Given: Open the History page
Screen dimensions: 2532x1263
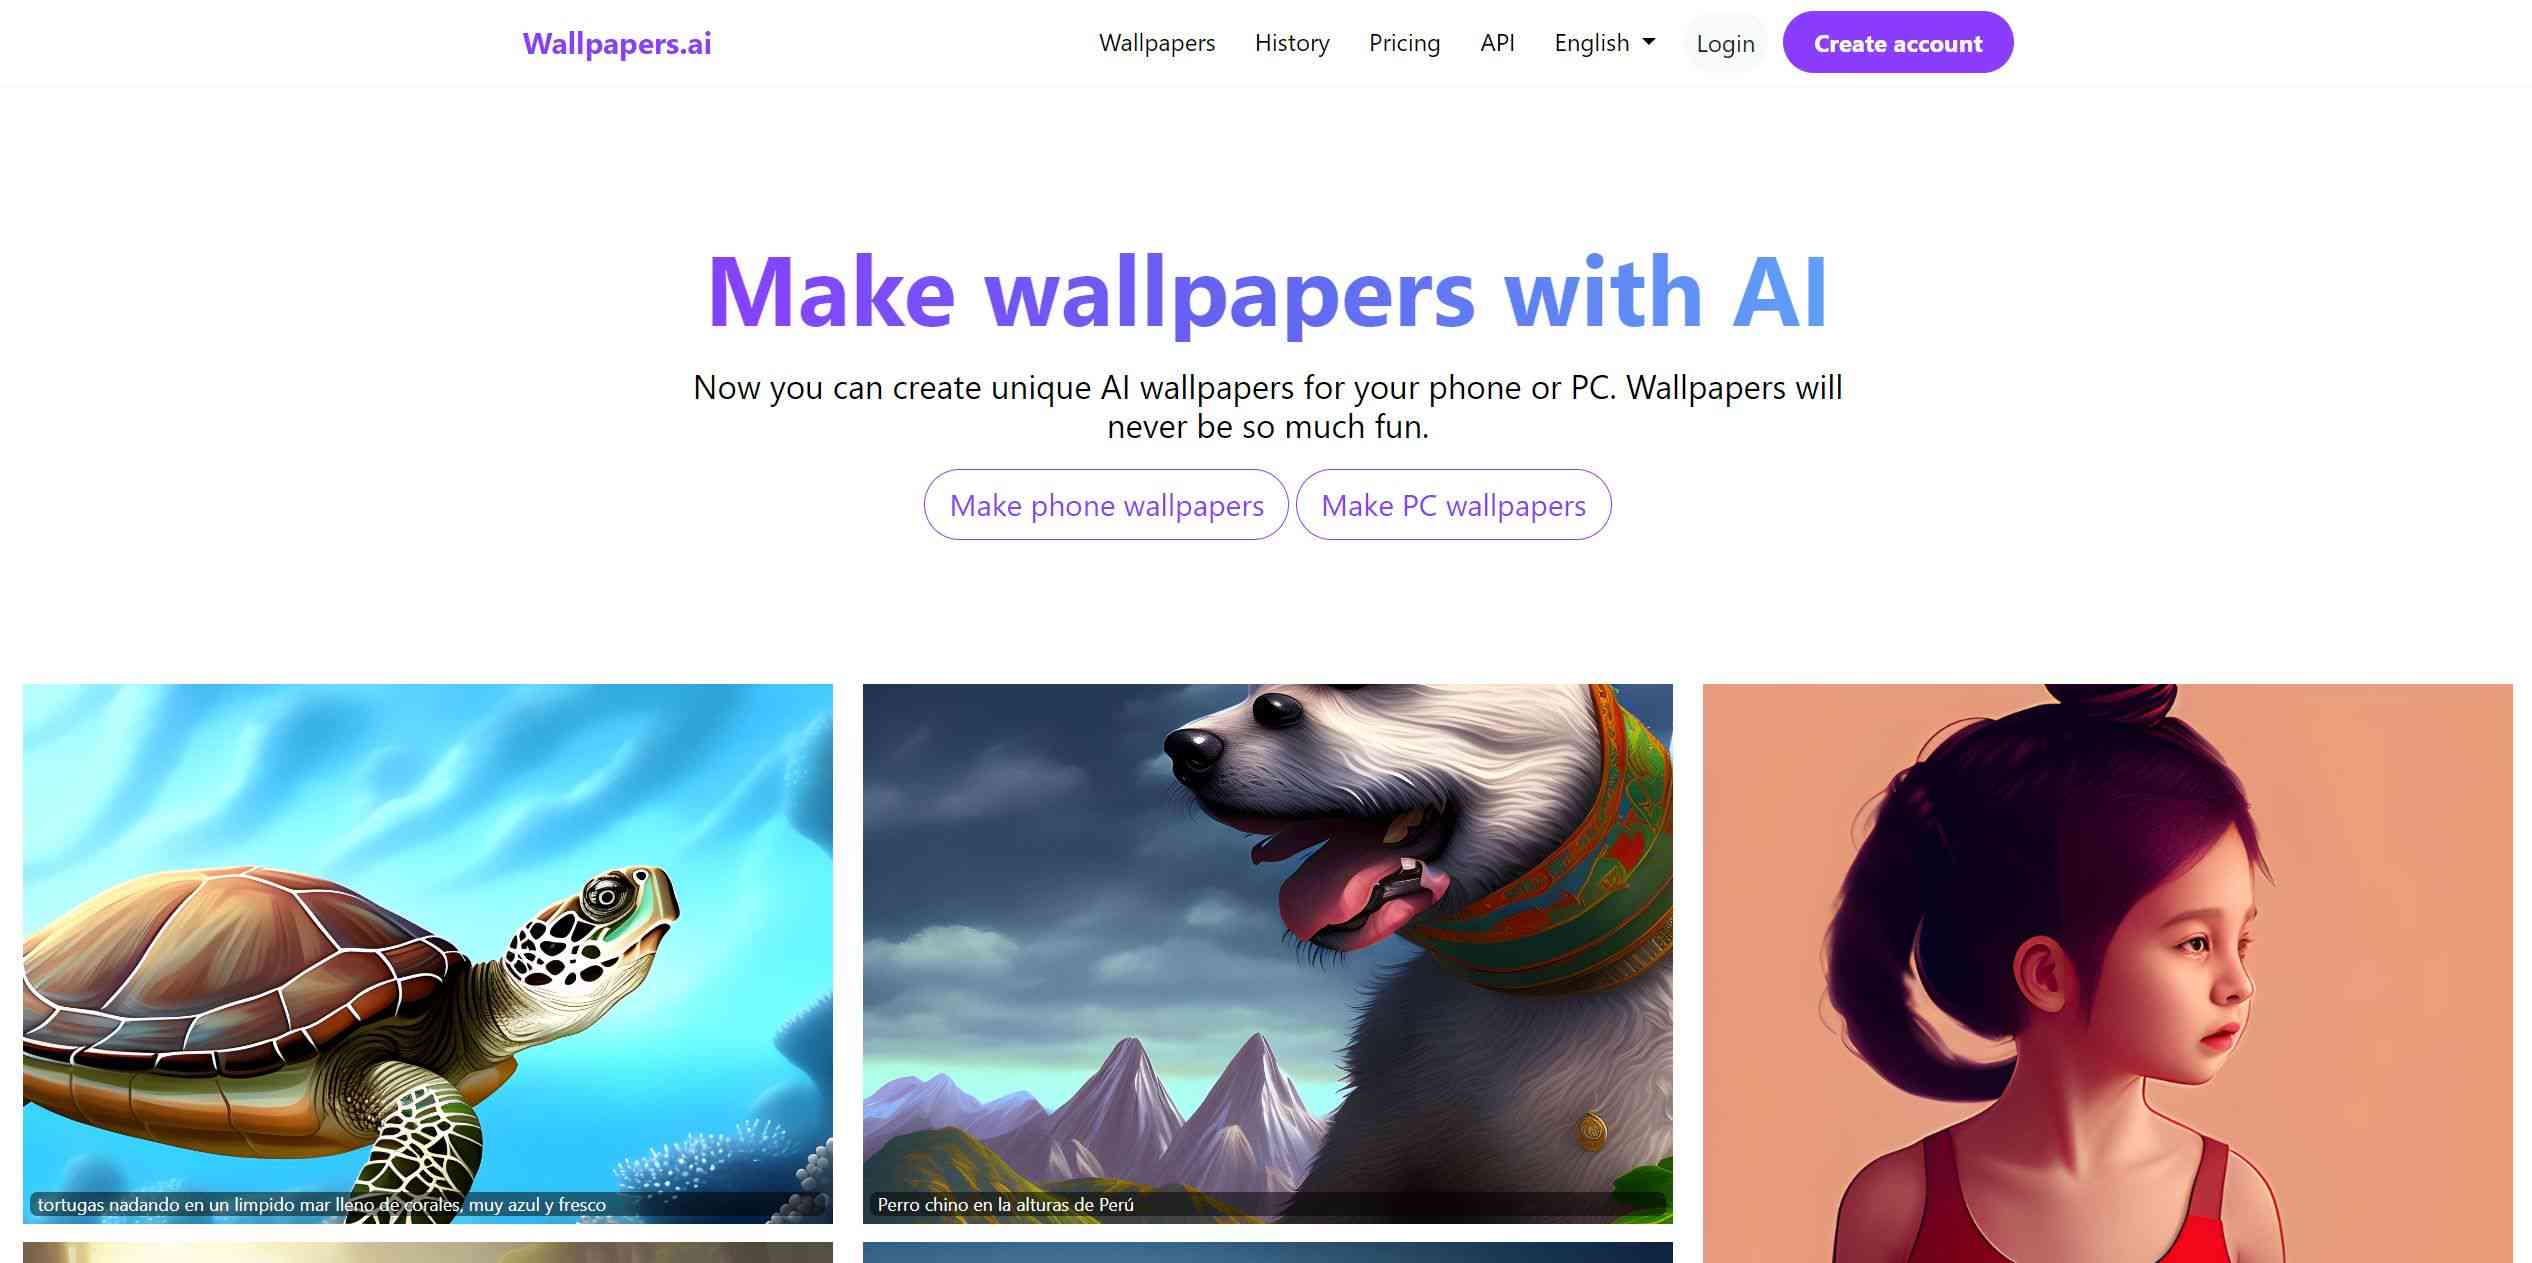Looking at the screenshot, I should coord(1292,42).
